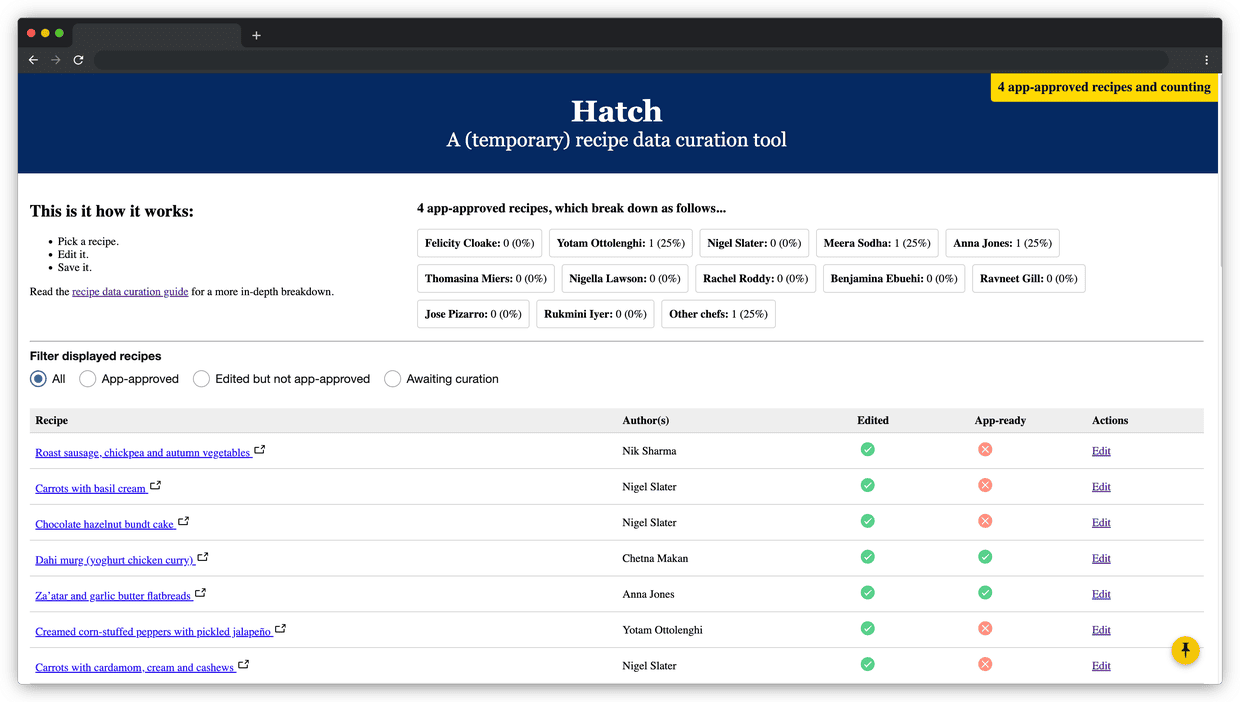Open the recipe data curation guide link

[x=130, y=292]
